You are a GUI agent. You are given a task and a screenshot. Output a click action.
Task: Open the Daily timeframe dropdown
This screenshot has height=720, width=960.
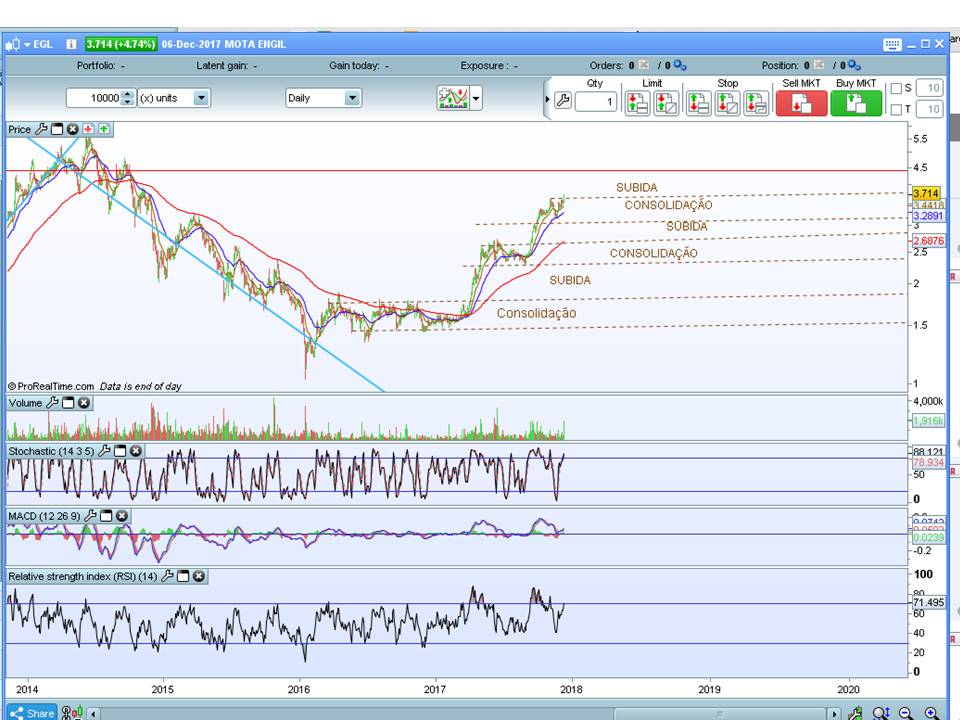(x=352, y=98)
